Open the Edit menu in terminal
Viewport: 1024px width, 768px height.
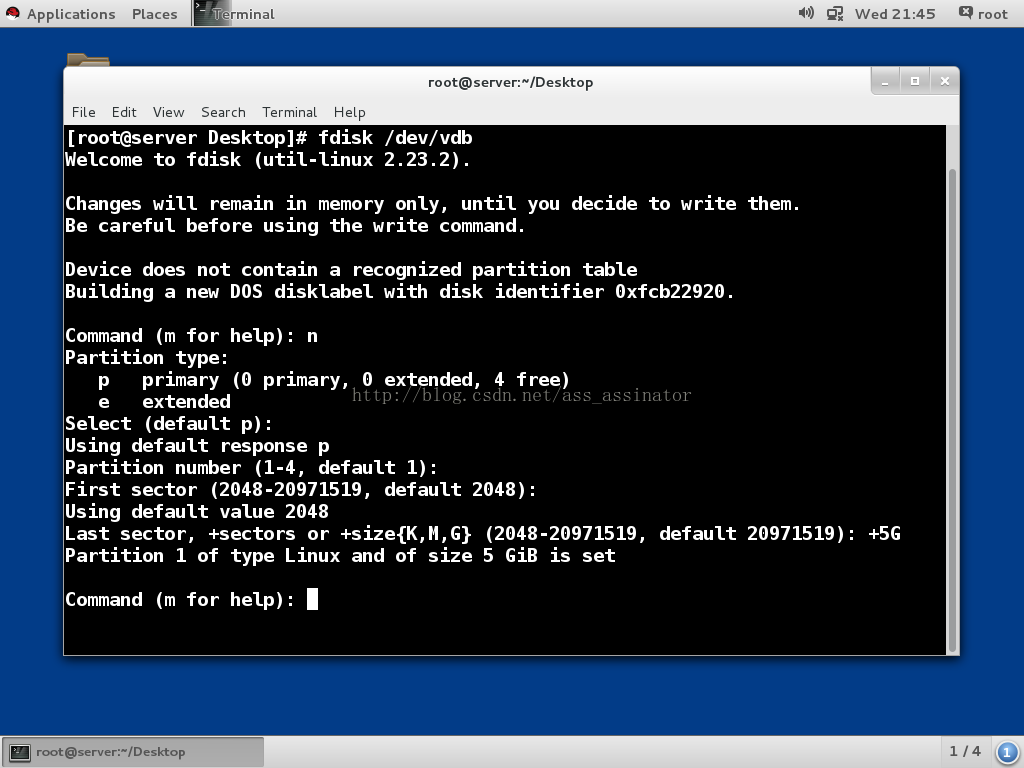(x=124, y=112)
